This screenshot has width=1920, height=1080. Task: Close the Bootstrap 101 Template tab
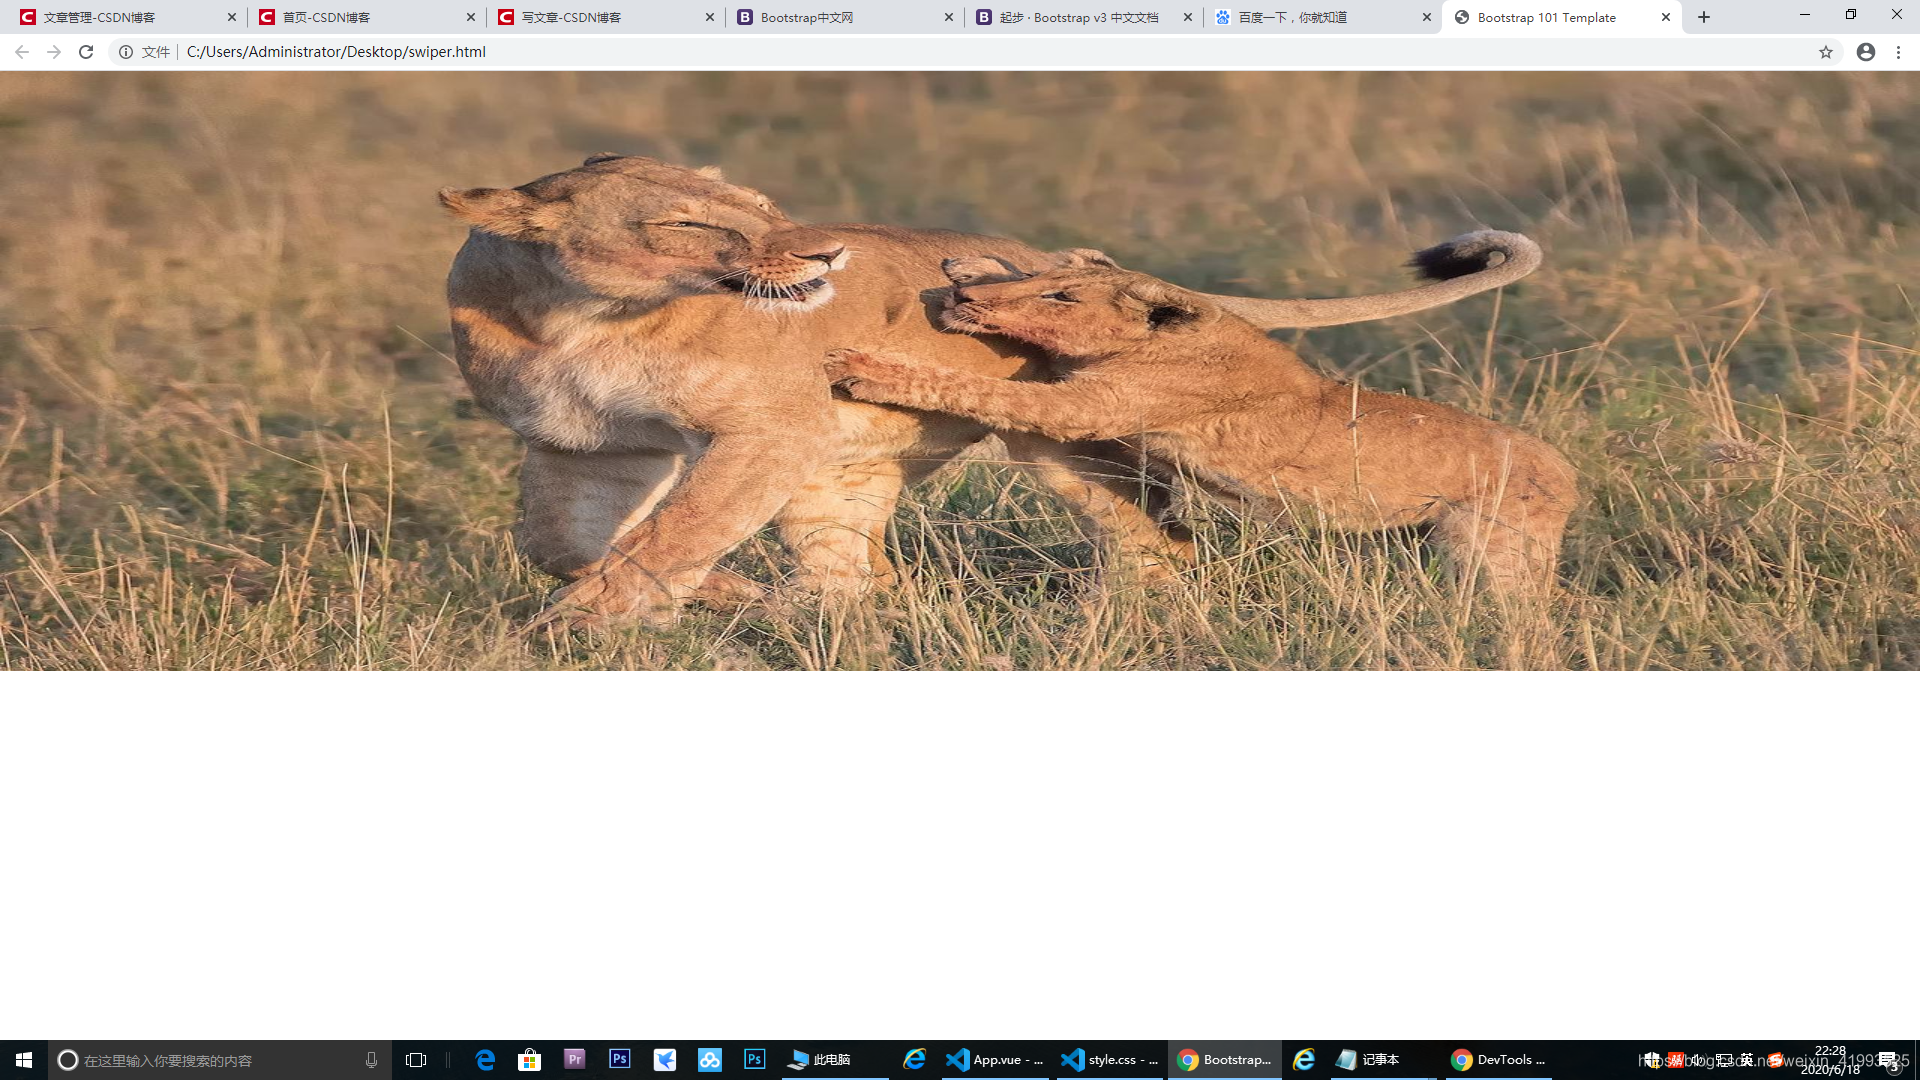tap(1666, 17)
